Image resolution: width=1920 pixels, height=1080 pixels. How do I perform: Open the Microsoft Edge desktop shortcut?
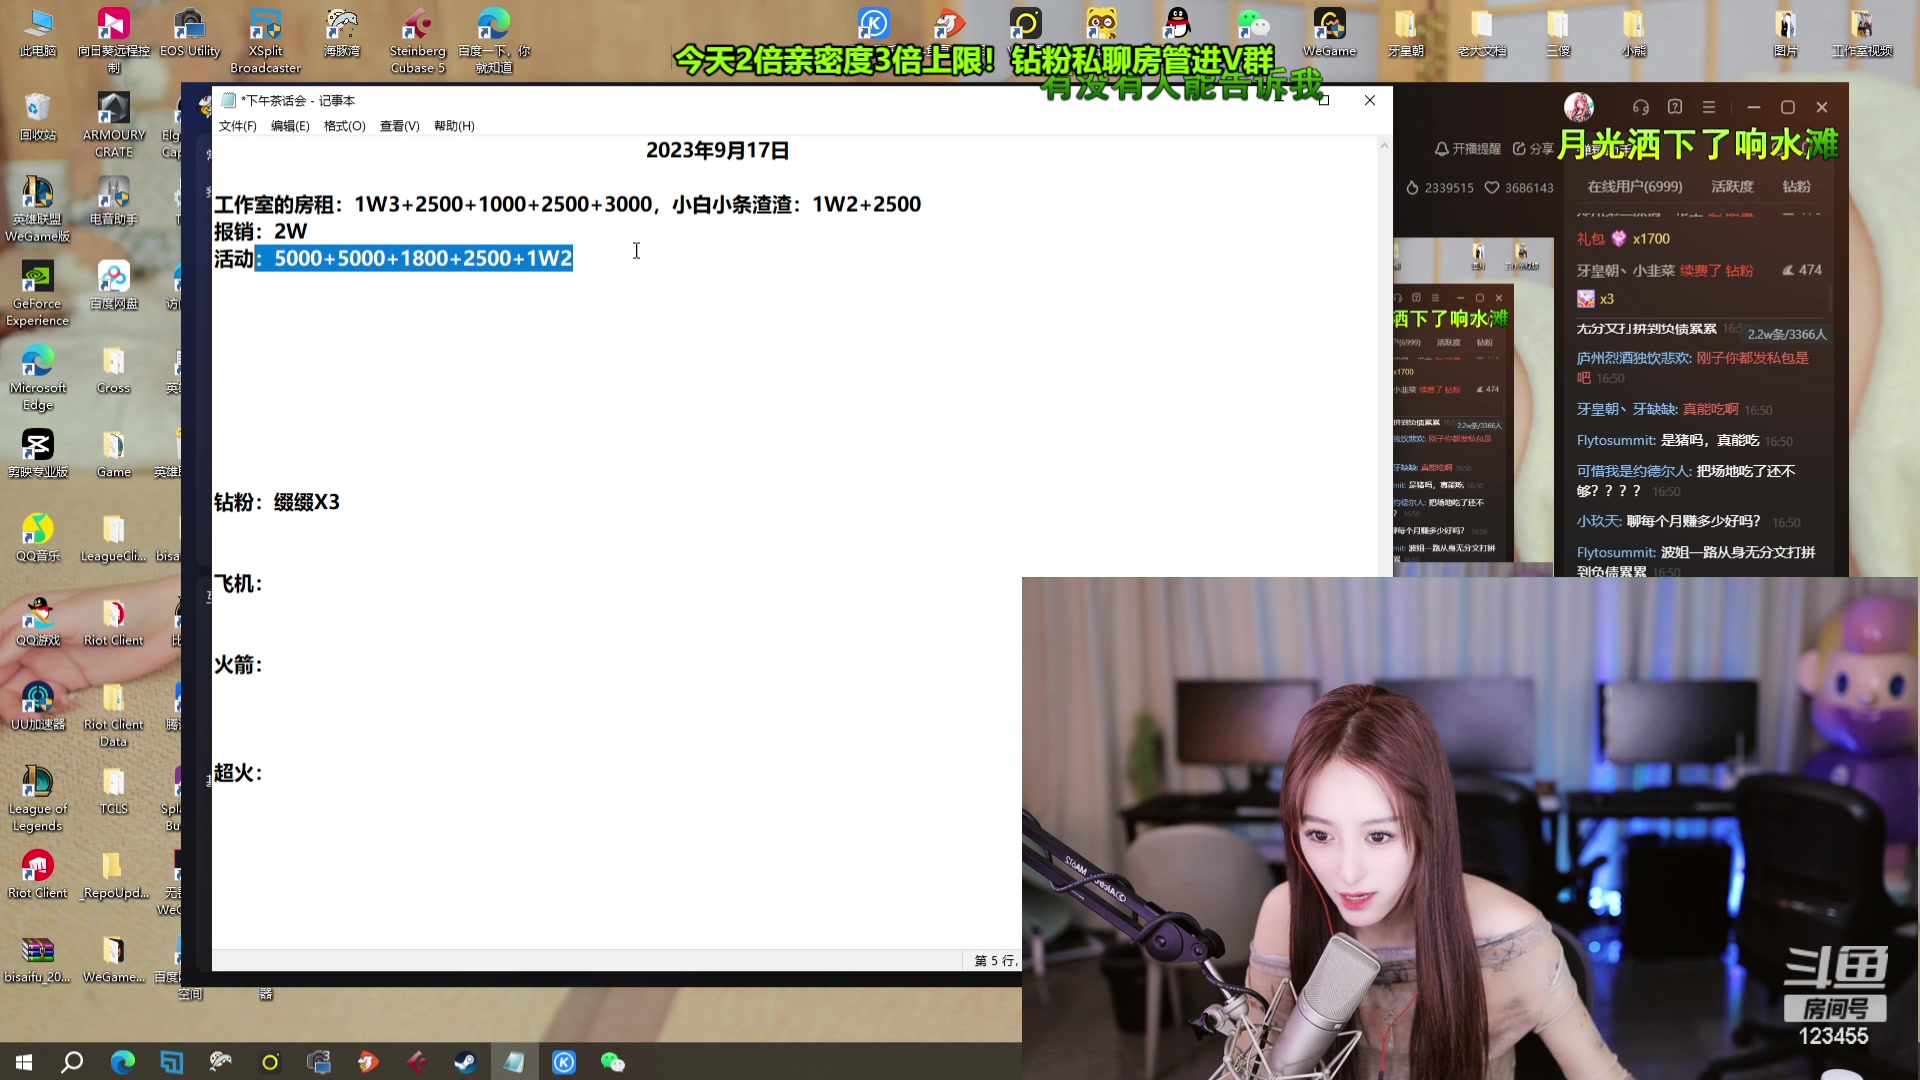pyautogui.click(x=38, y=377)
